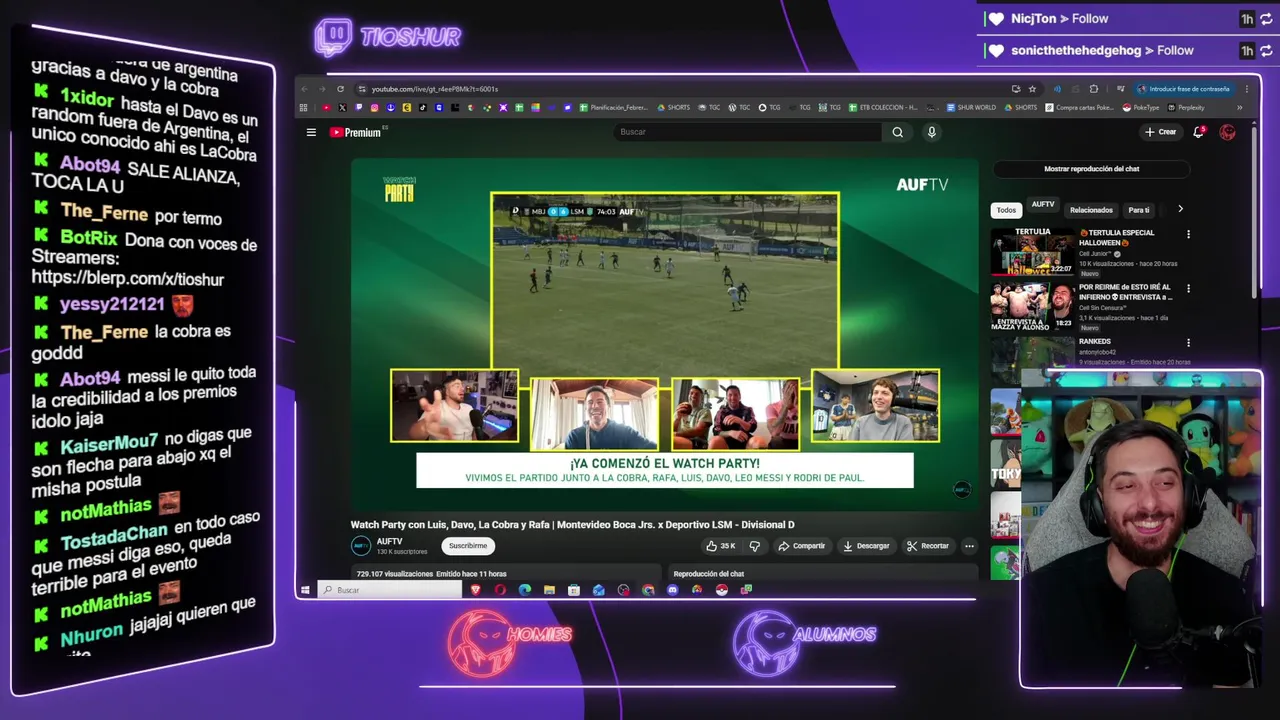Screen dimensions: 1280x720
Task: Open Microsoft Edge from the taskbar
Action: (x=525, y=590)
